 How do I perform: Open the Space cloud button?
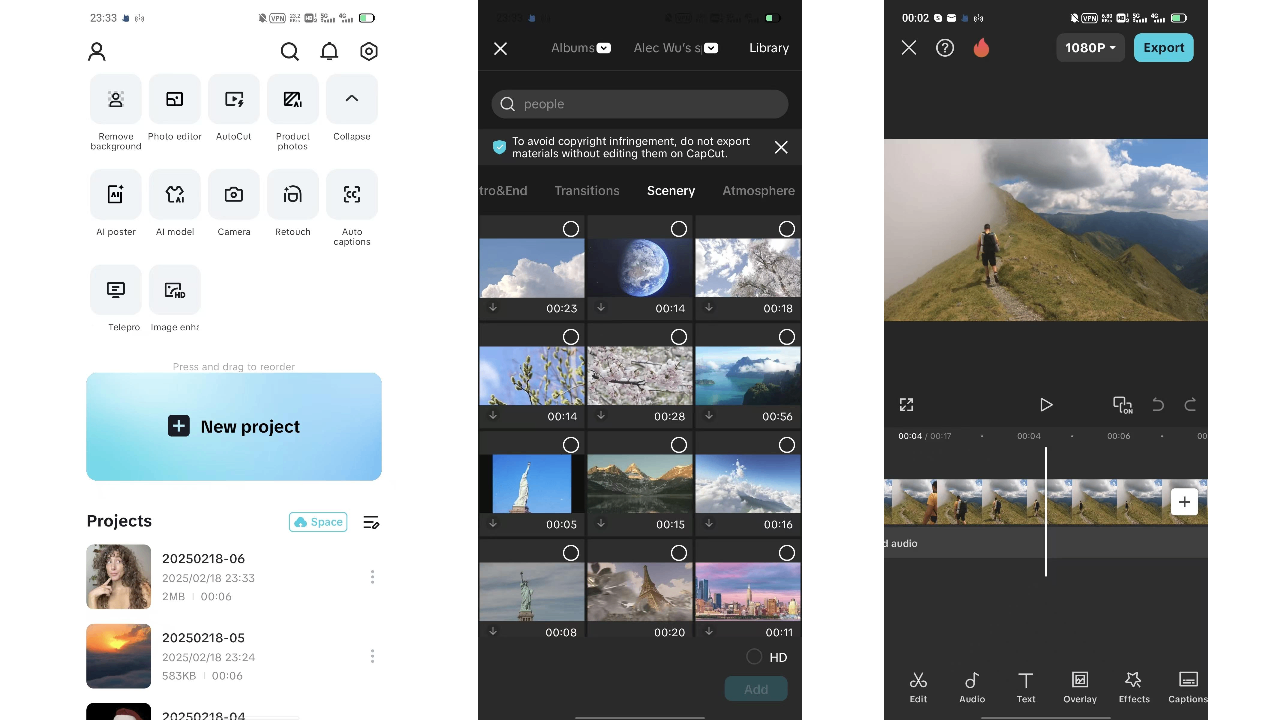318,522
